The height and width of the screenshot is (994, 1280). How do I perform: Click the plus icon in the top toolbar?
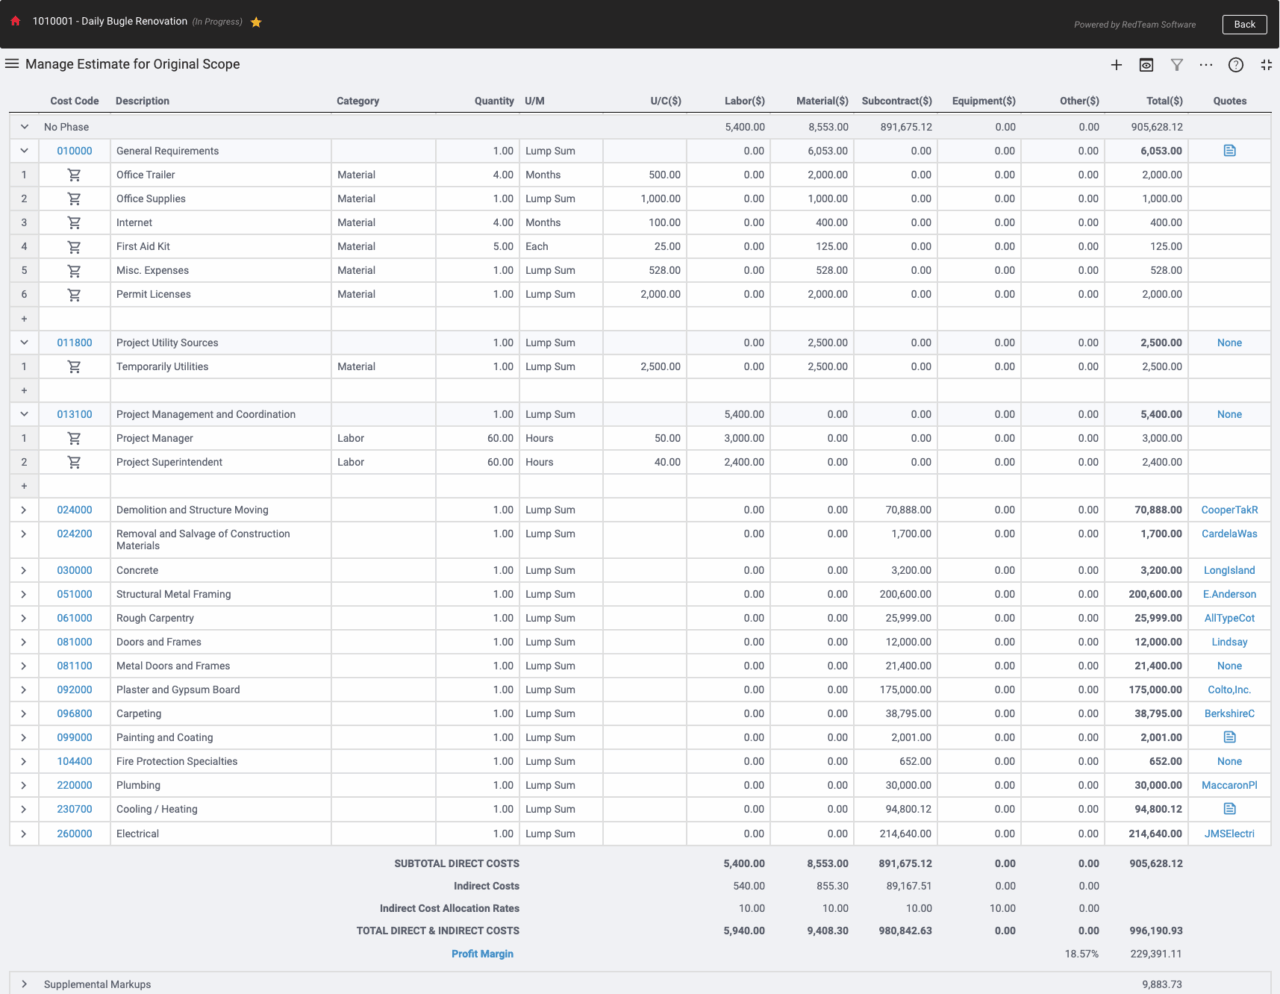pos(1116,65)
